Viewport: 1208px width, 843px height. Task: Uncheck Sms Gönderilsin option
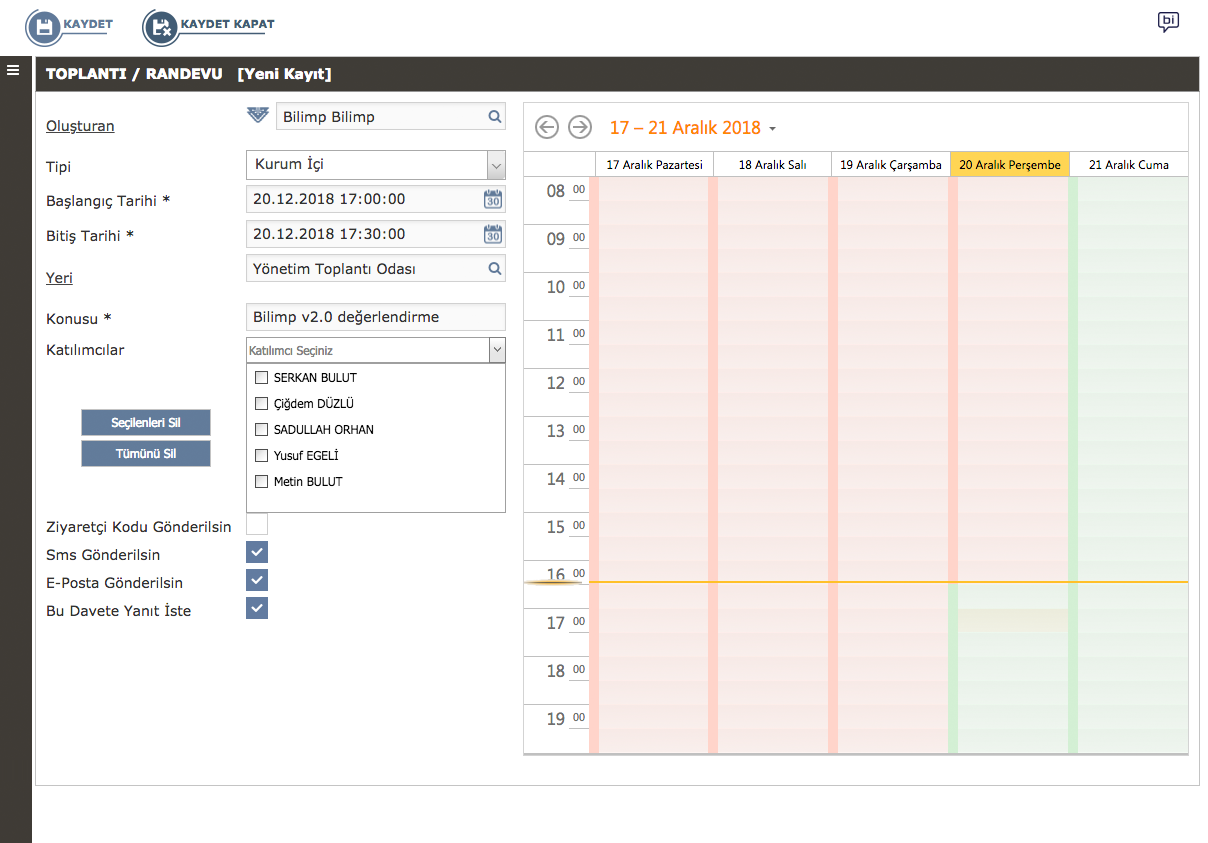click(x=257, y=552)
